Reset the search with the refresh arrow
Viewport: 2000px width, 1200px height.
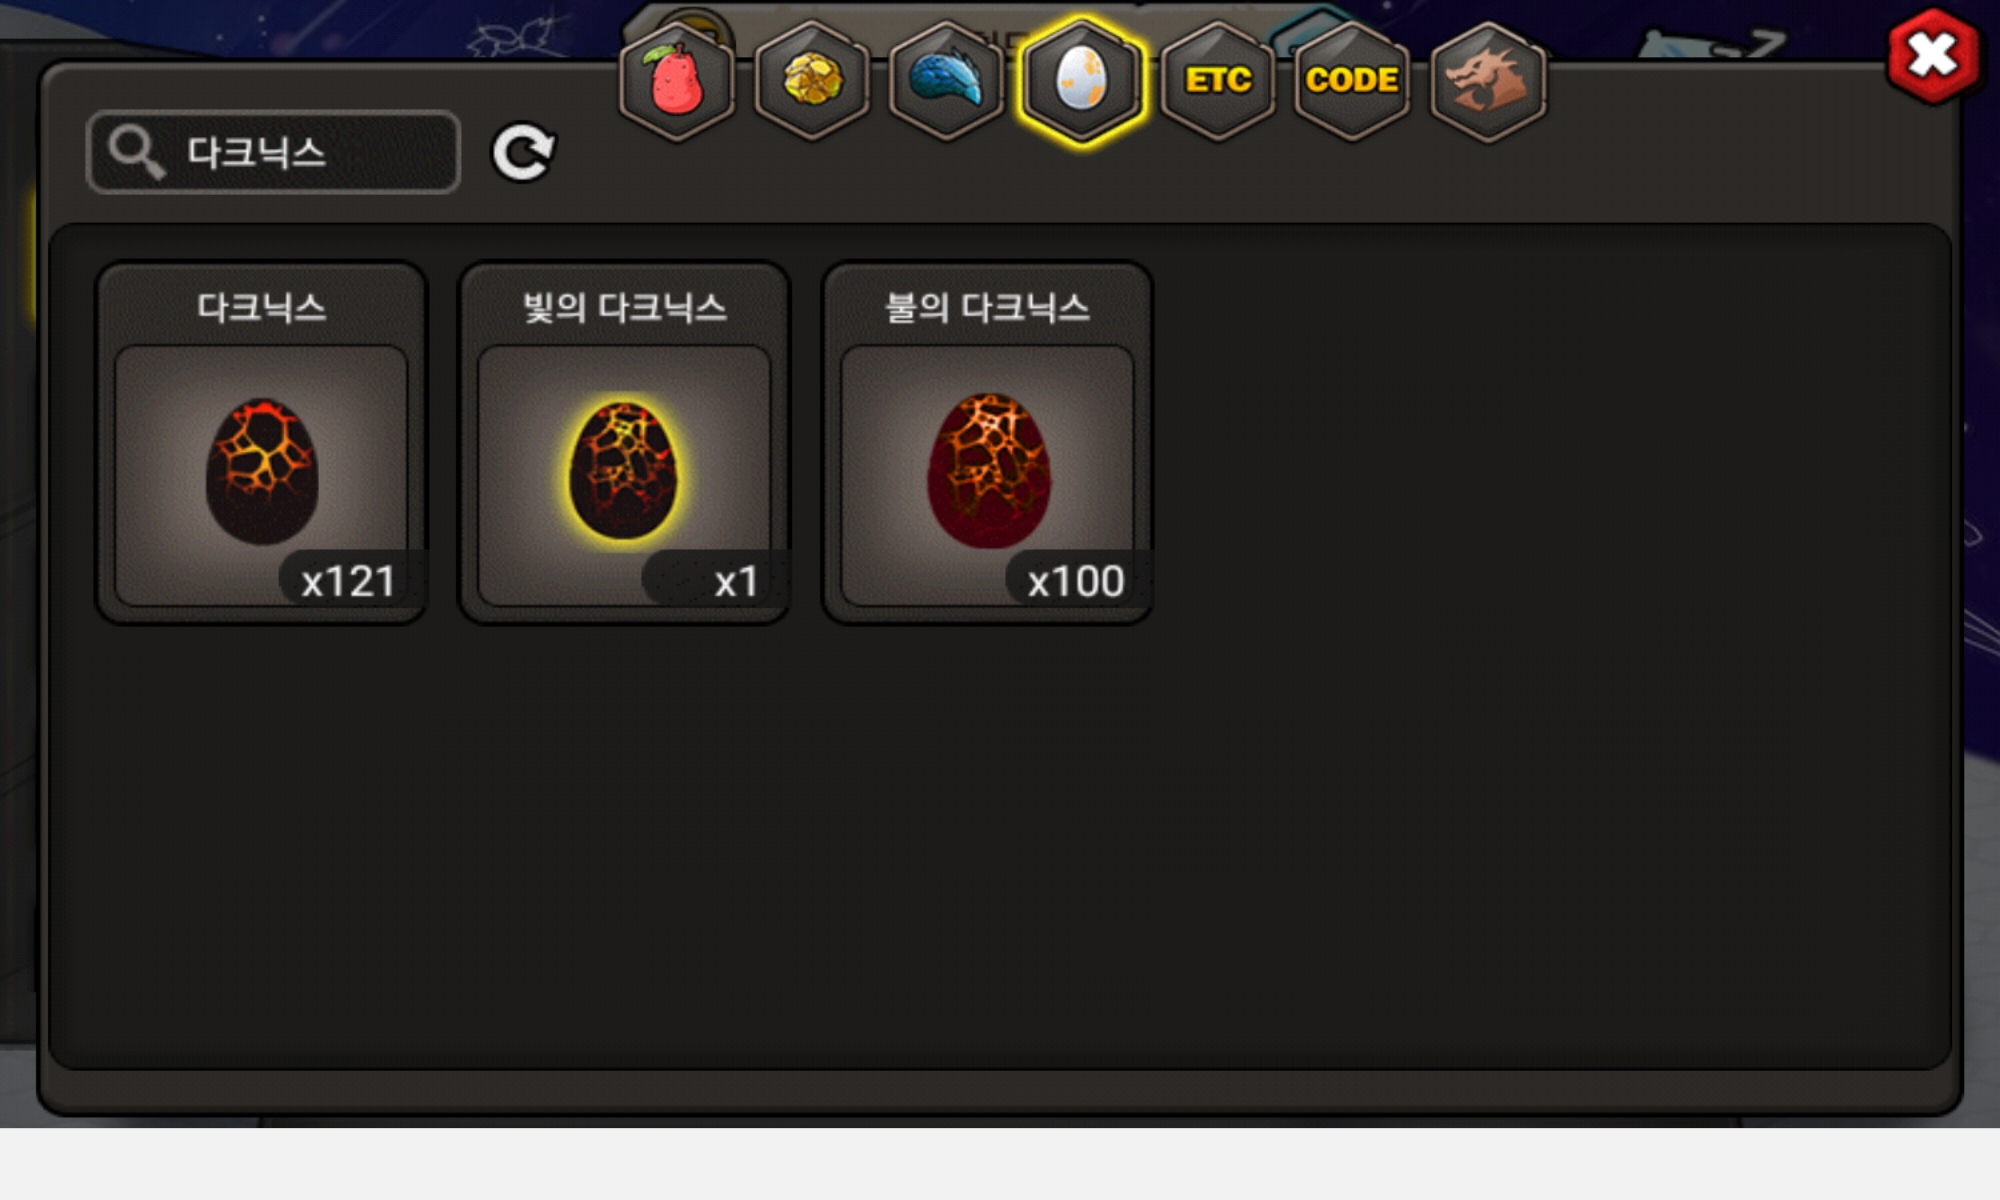click(x=523, y=152)
